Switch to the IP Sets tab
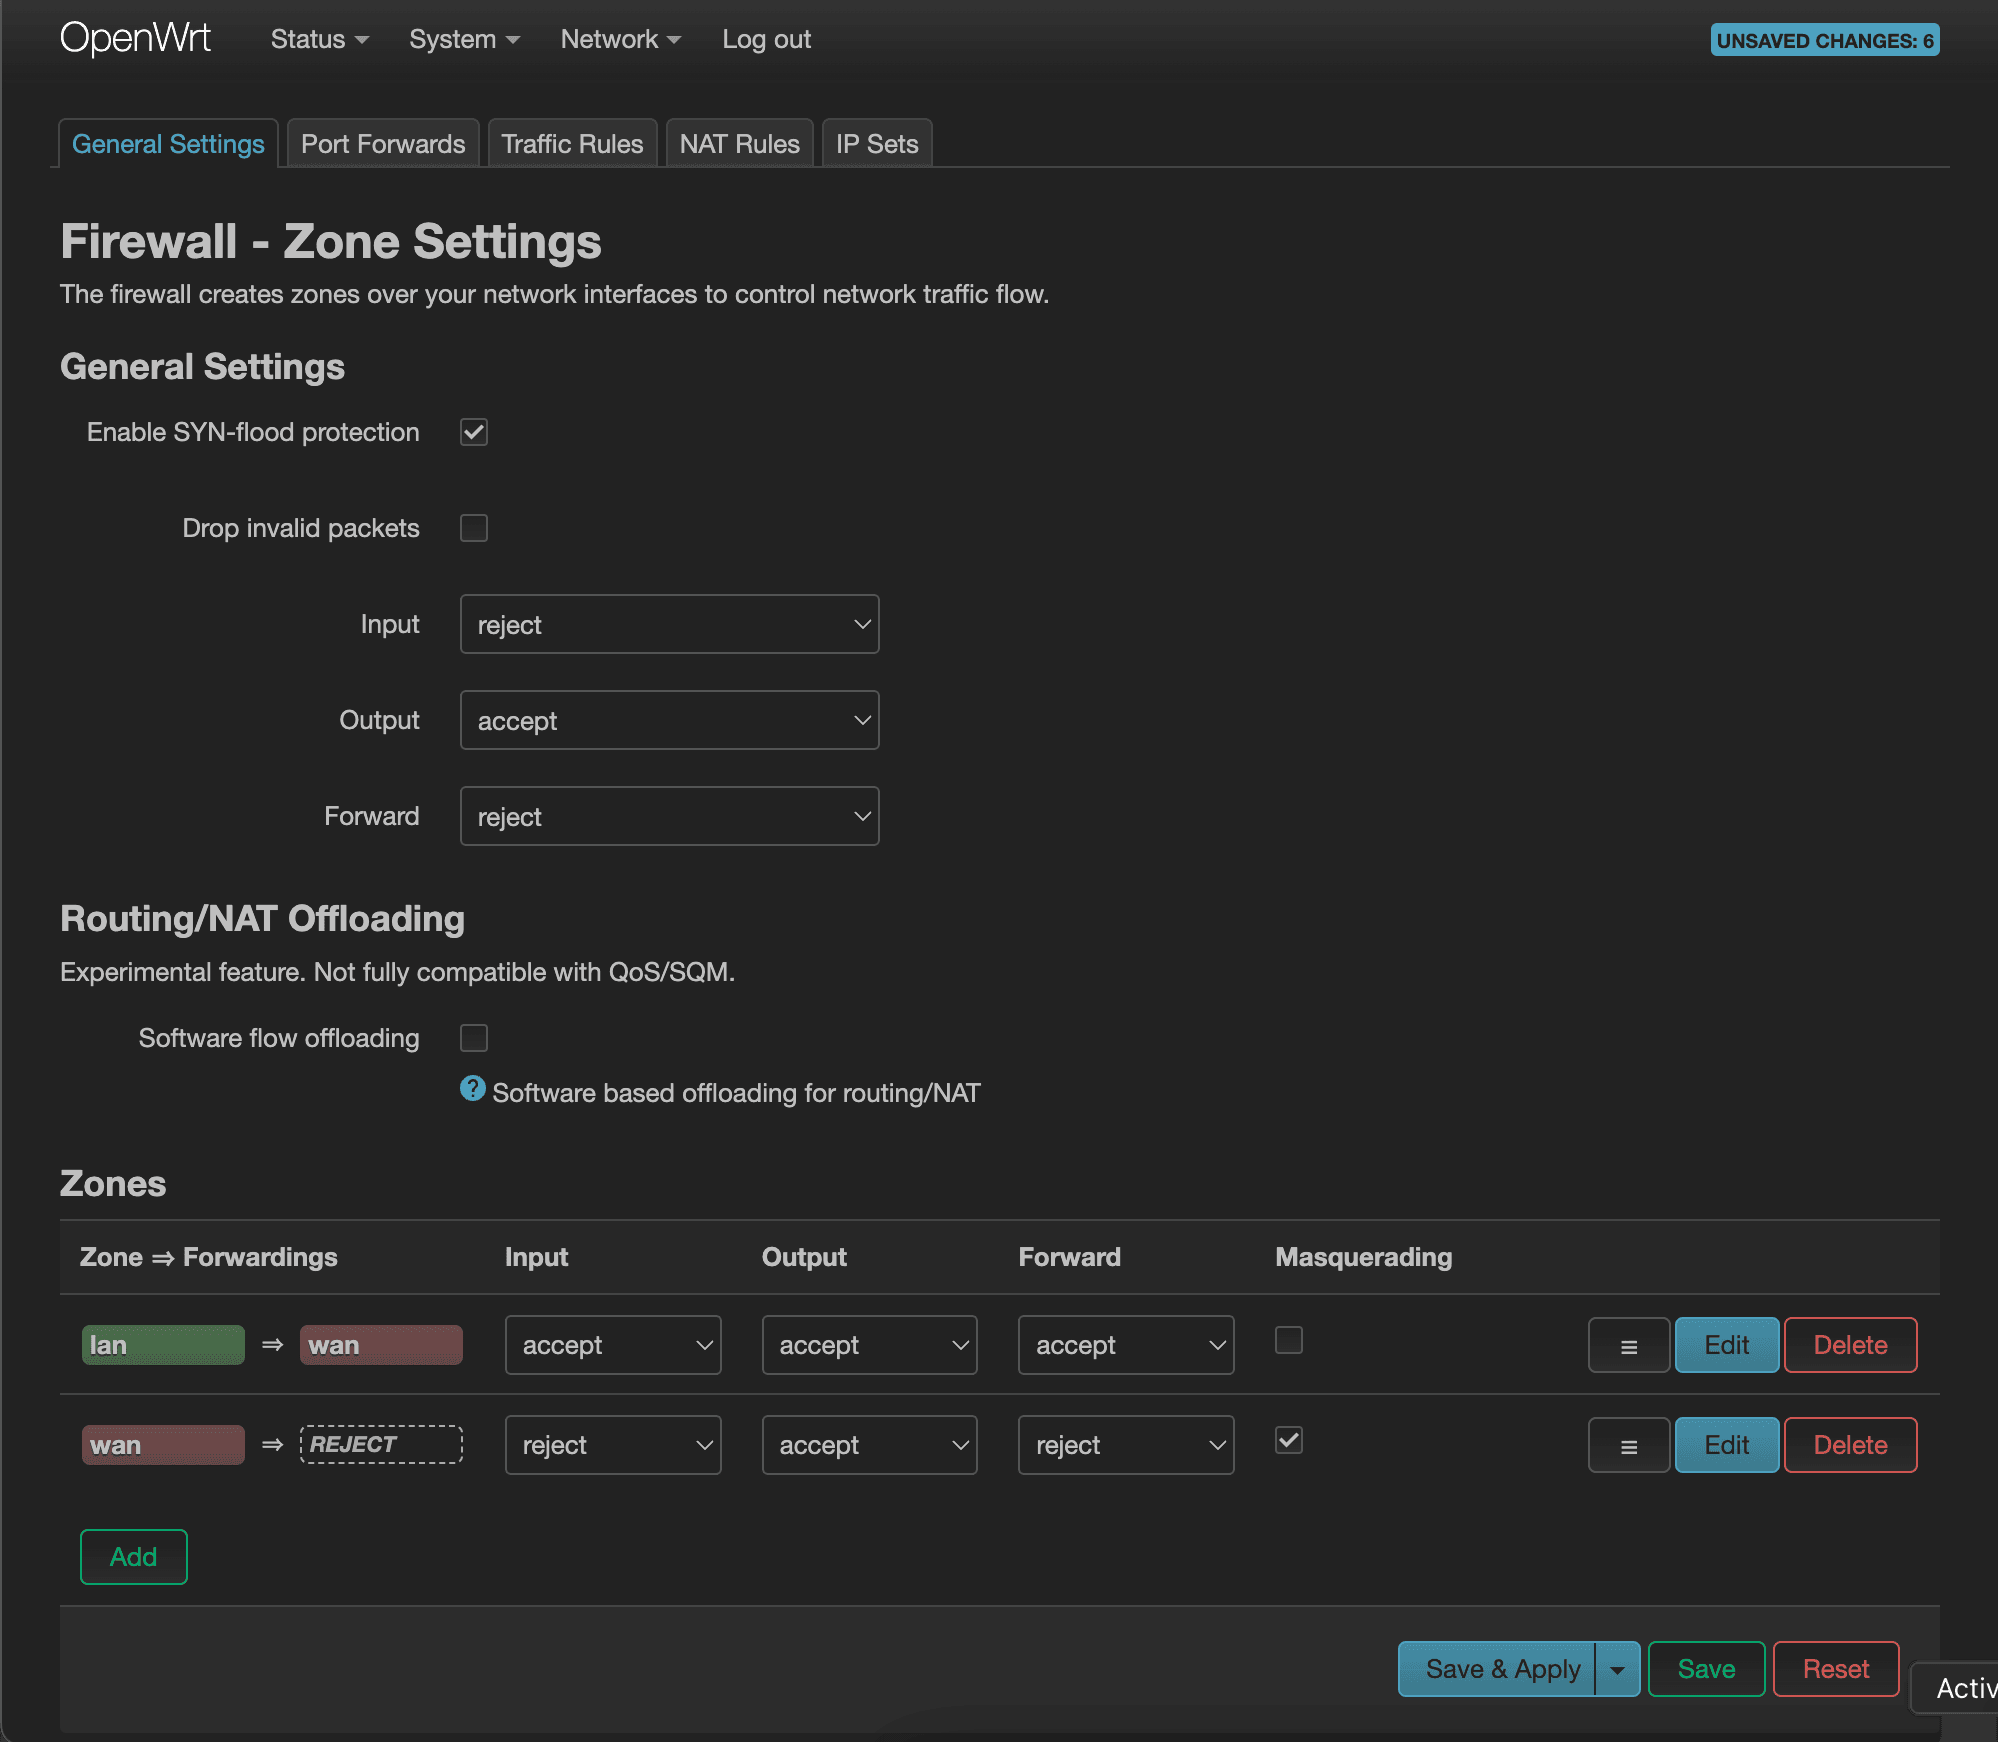This screenshot has height=1742, width=1998. coord(877,144)
